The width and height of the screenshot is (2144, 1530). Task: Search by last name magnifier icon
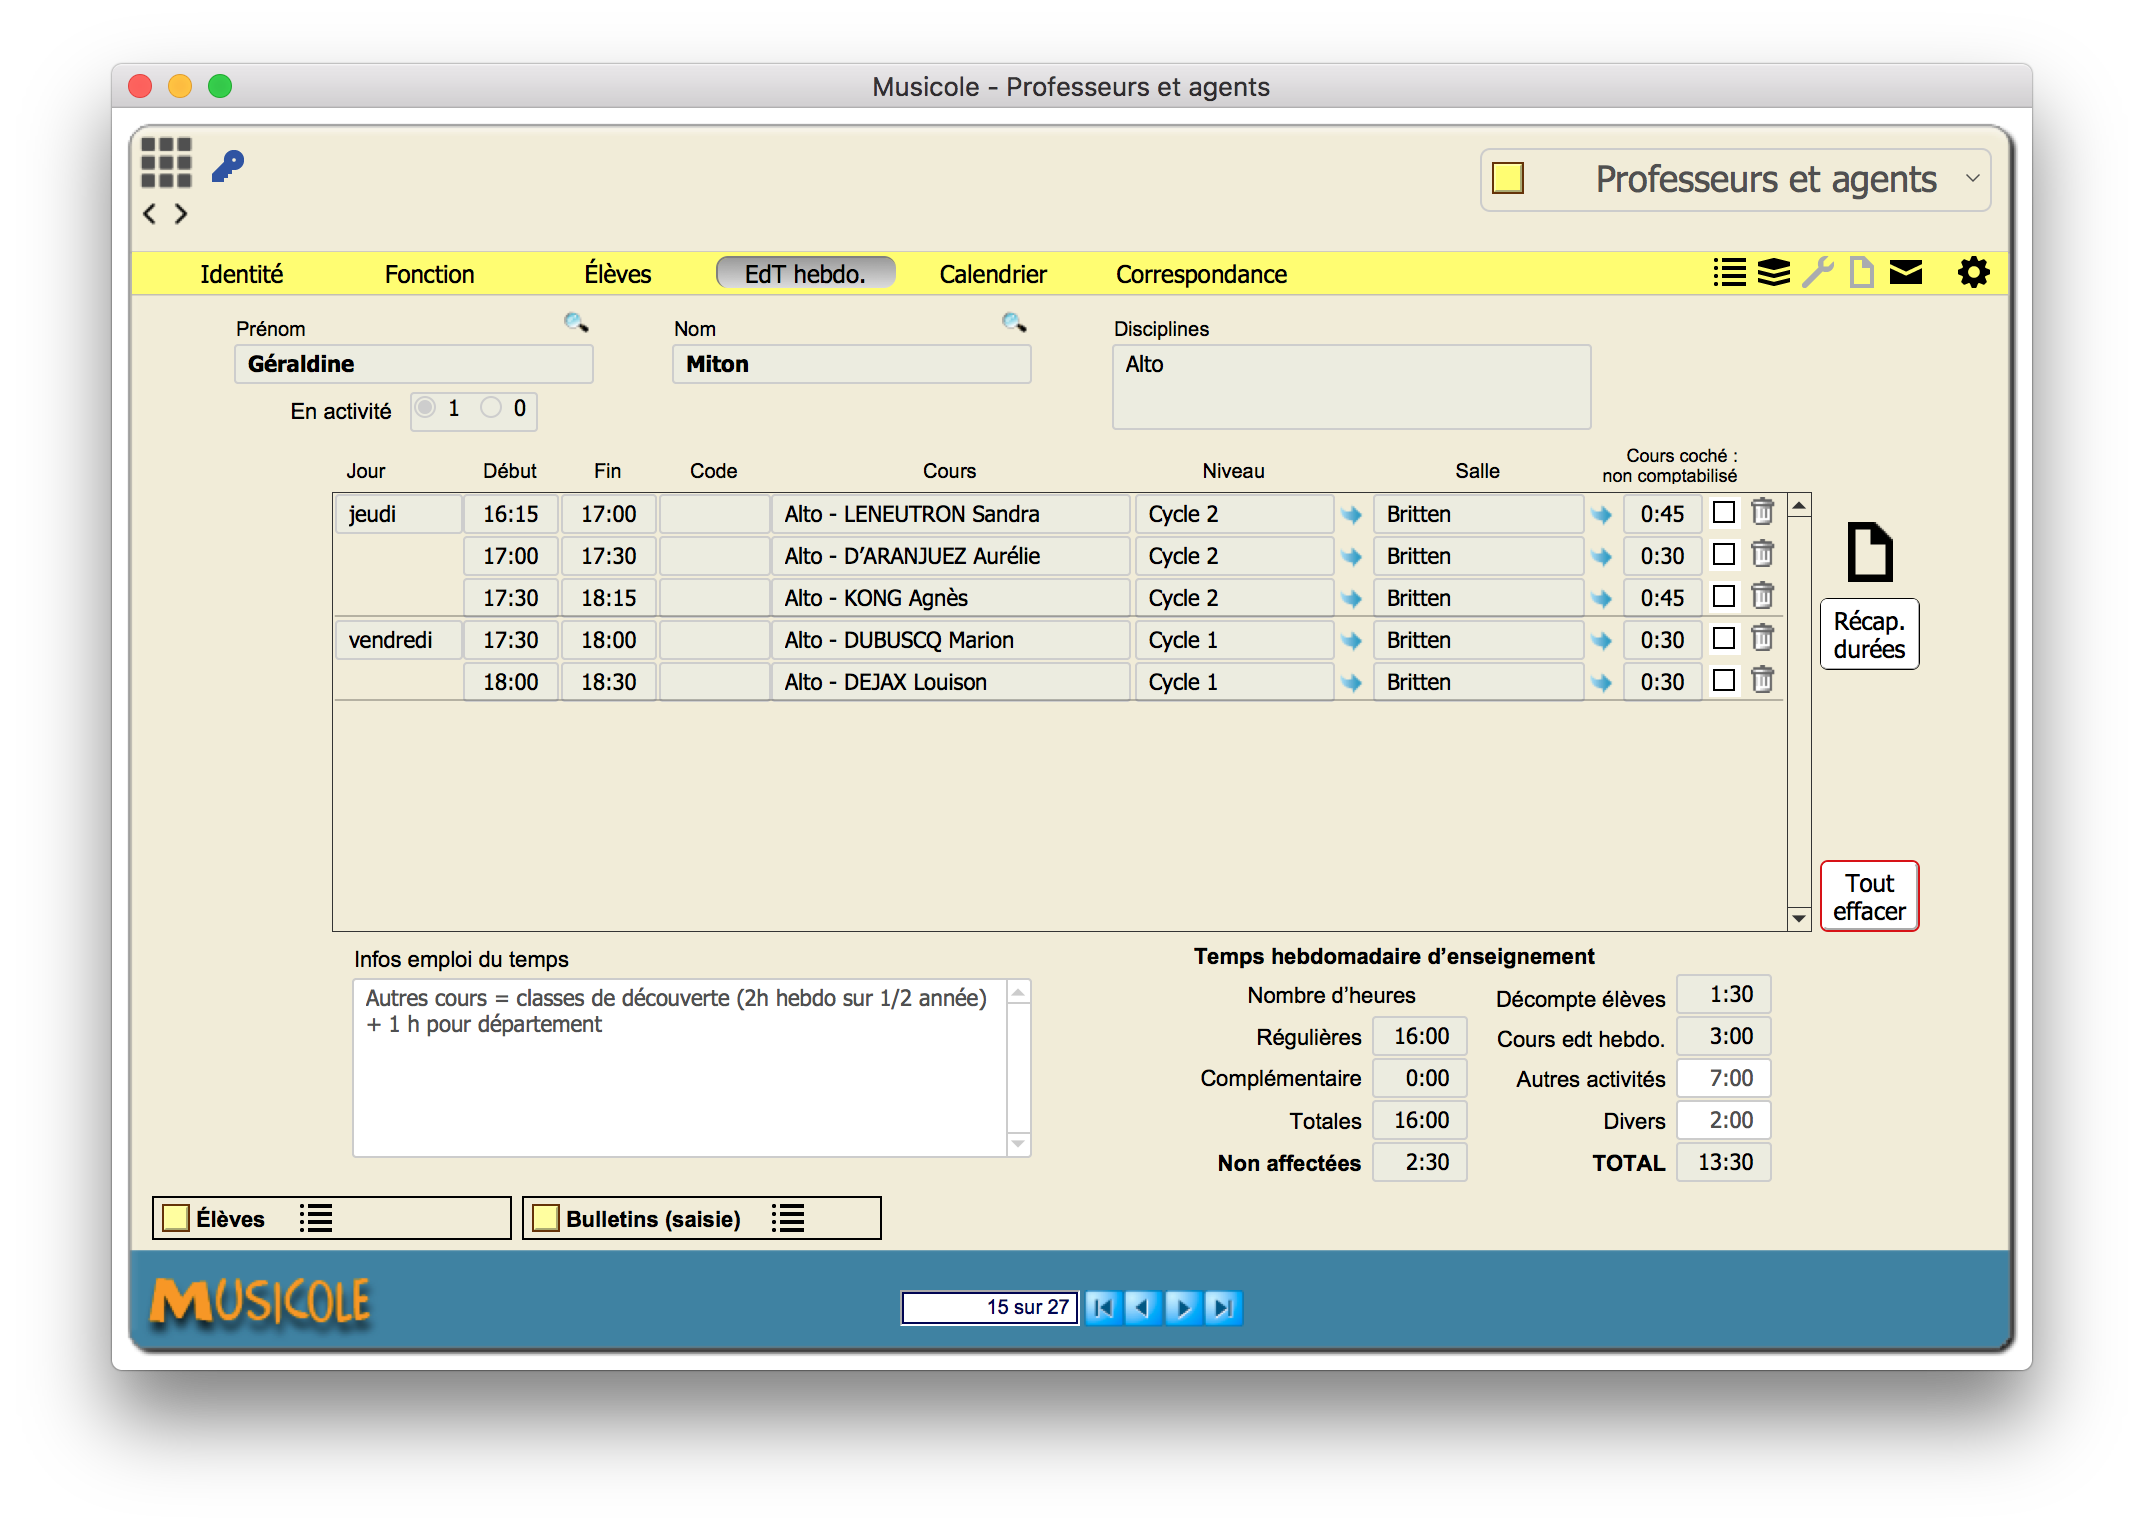pos(1014,323)
